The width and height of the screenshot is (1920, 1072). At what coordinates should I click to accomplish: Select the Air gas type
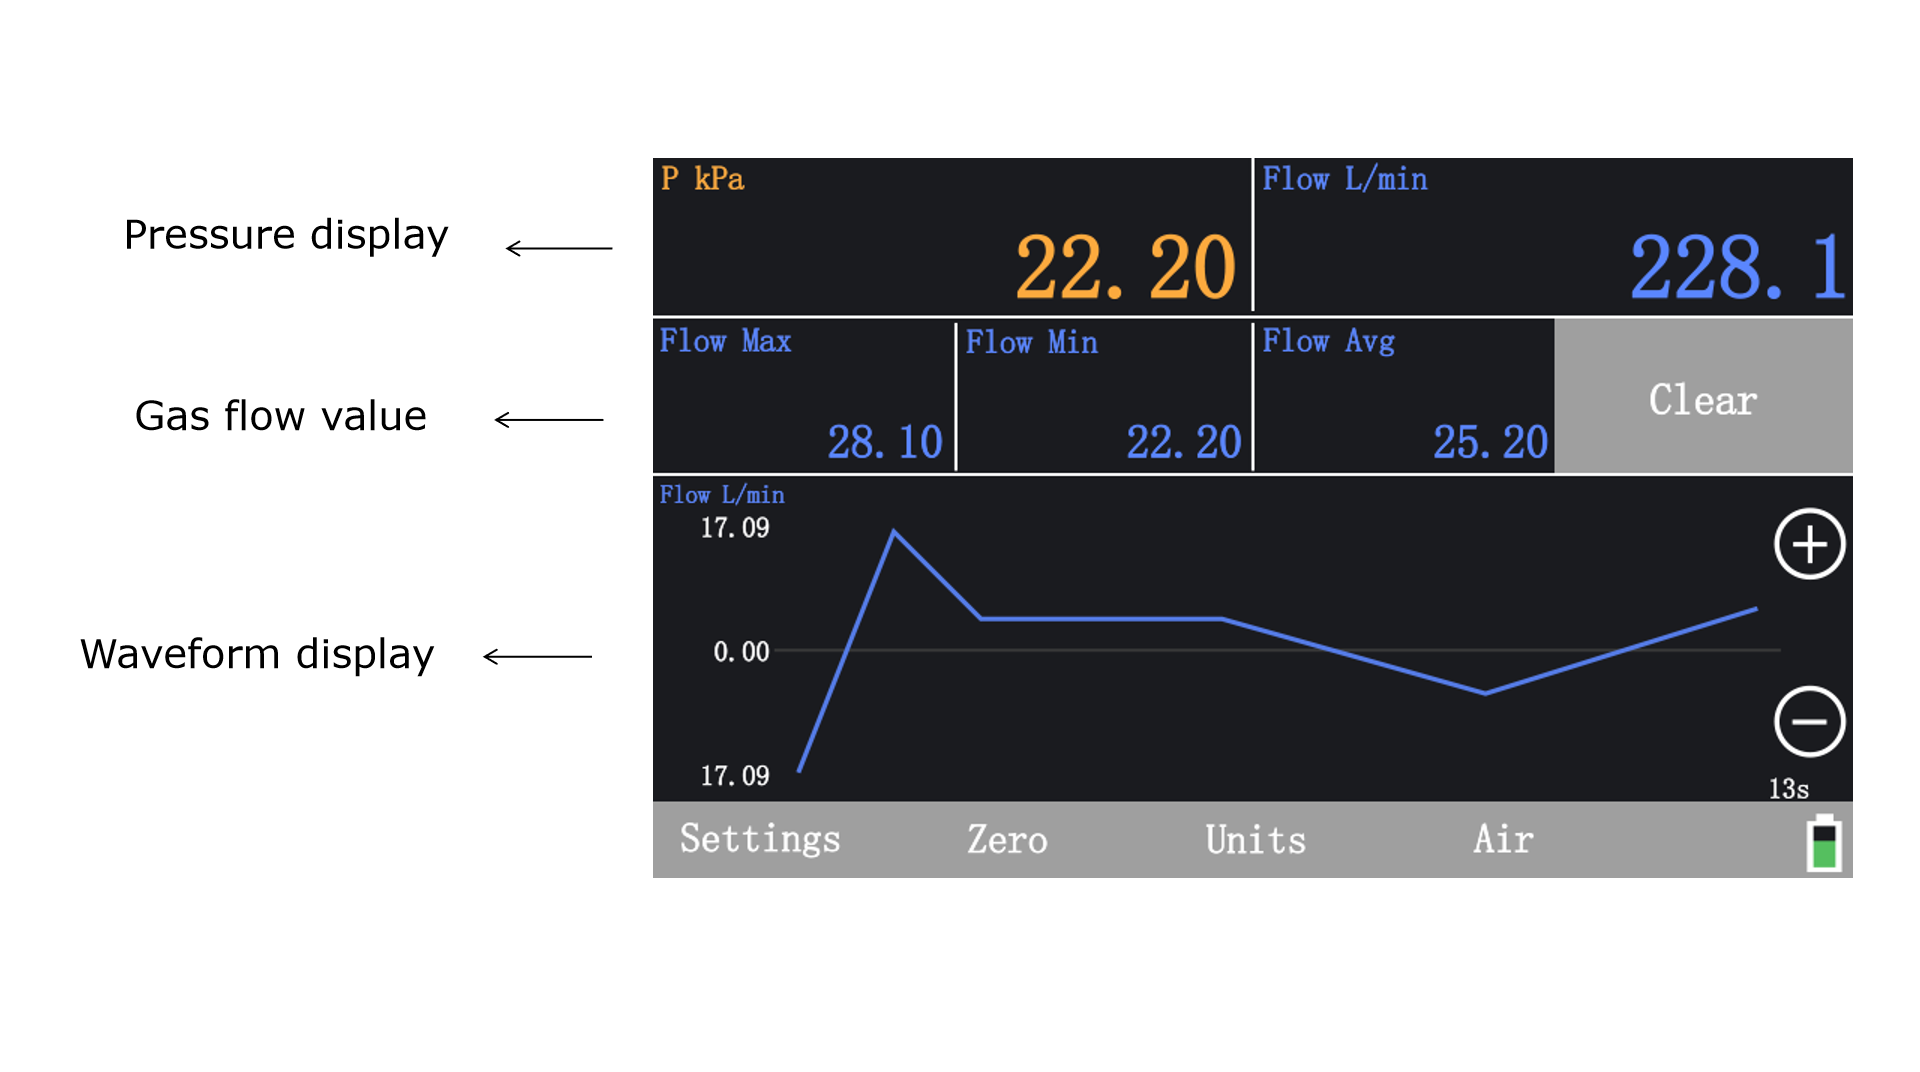click(x=1503, y=839)
